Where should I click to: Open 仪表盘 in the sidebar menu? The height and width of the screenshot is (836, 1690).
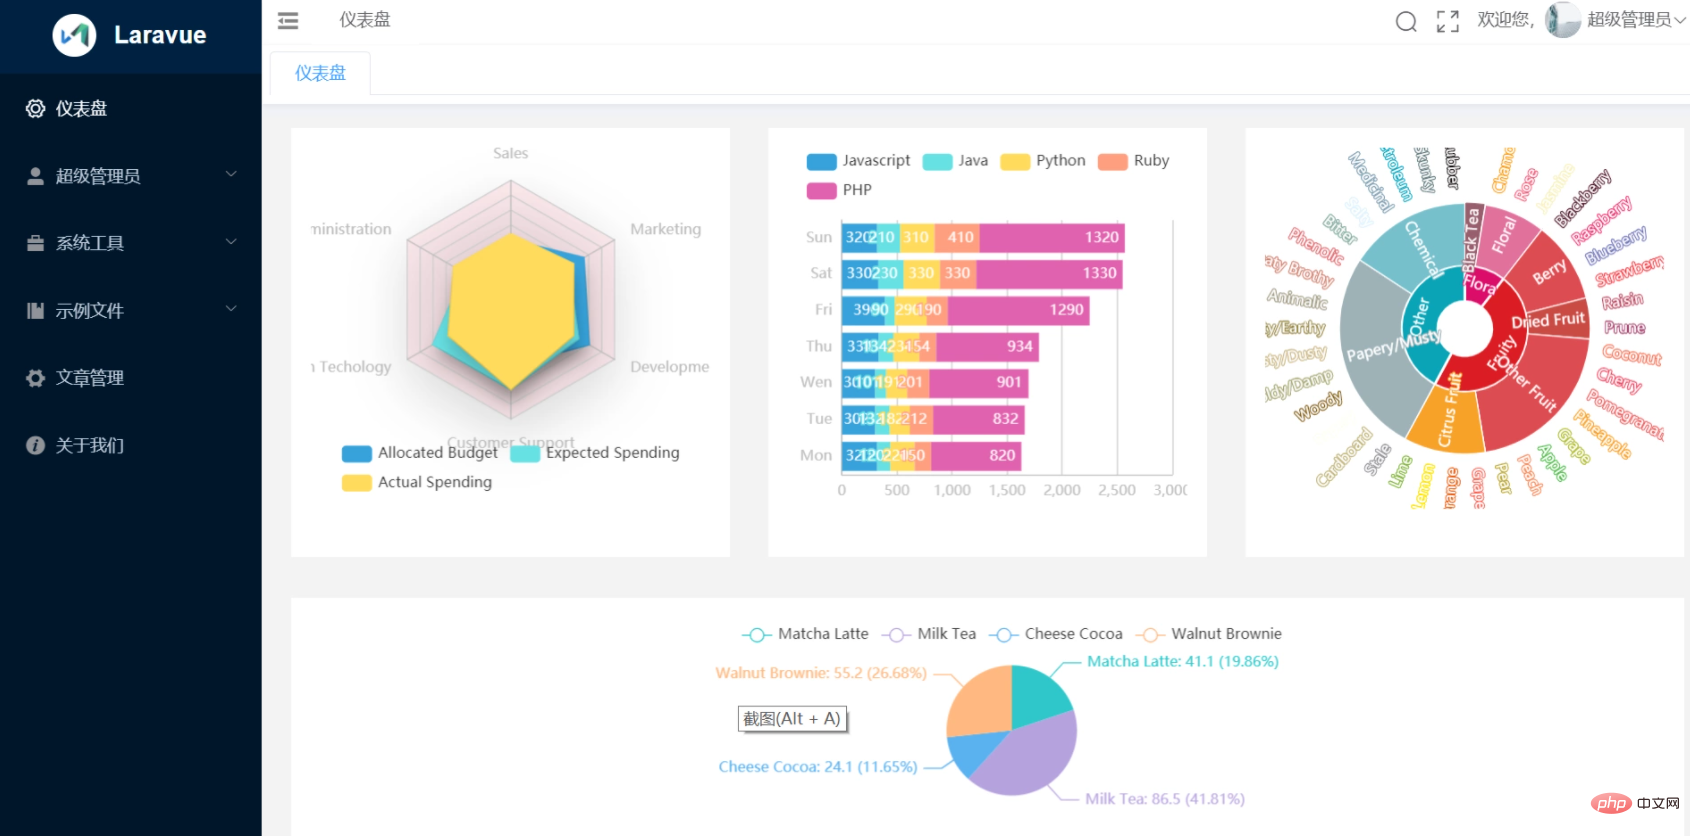tap(81, 108)
